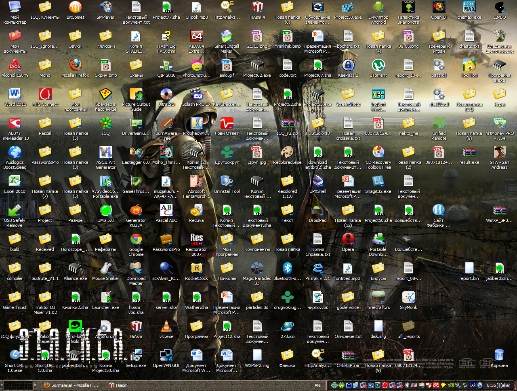Open the black head silhouette icon
The image size is (517, 391).
(499, 7)
